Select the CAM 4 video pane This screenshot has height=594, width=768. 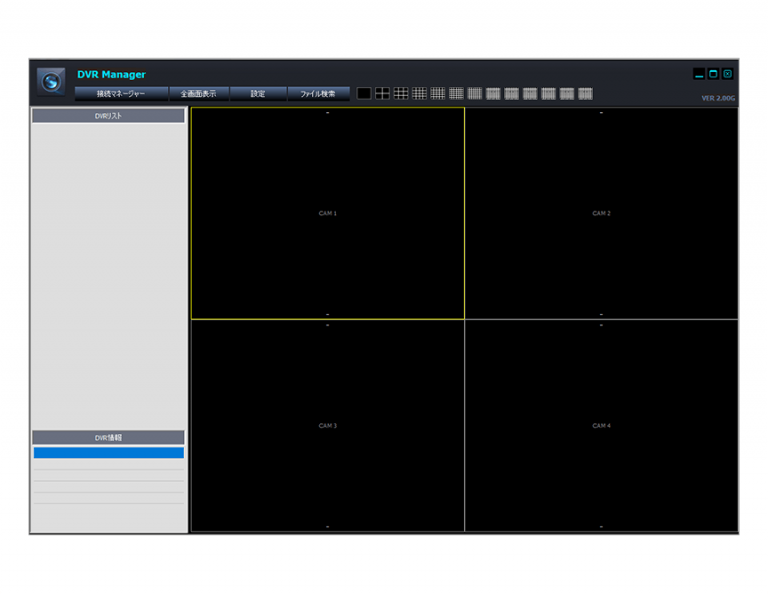[601, 425]
